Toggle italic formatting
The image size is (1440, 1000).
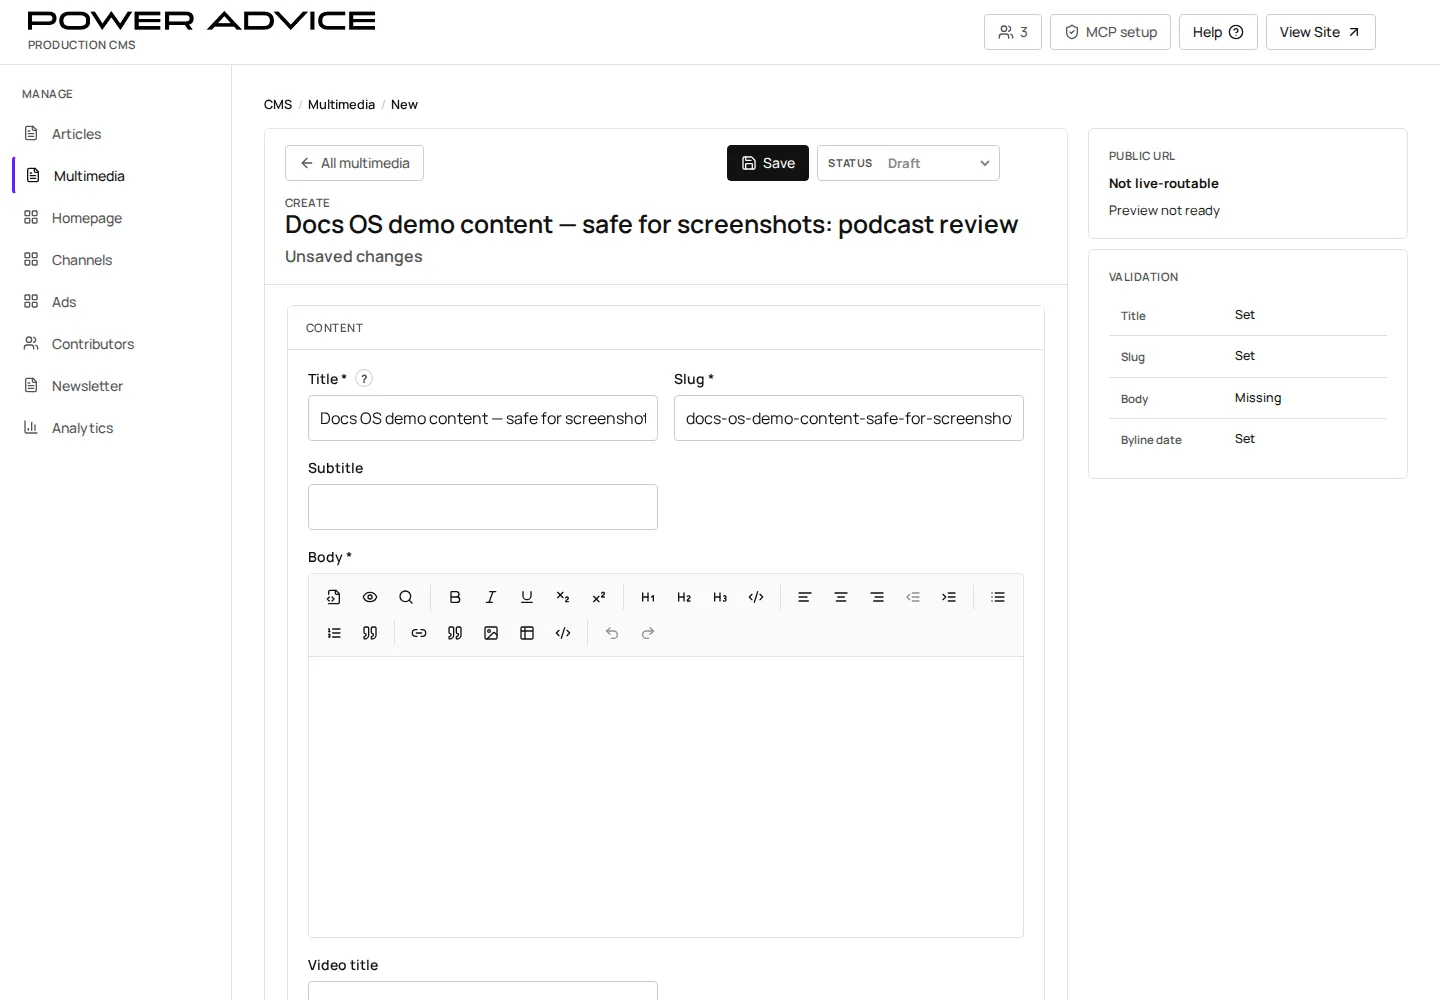[491, 597]
